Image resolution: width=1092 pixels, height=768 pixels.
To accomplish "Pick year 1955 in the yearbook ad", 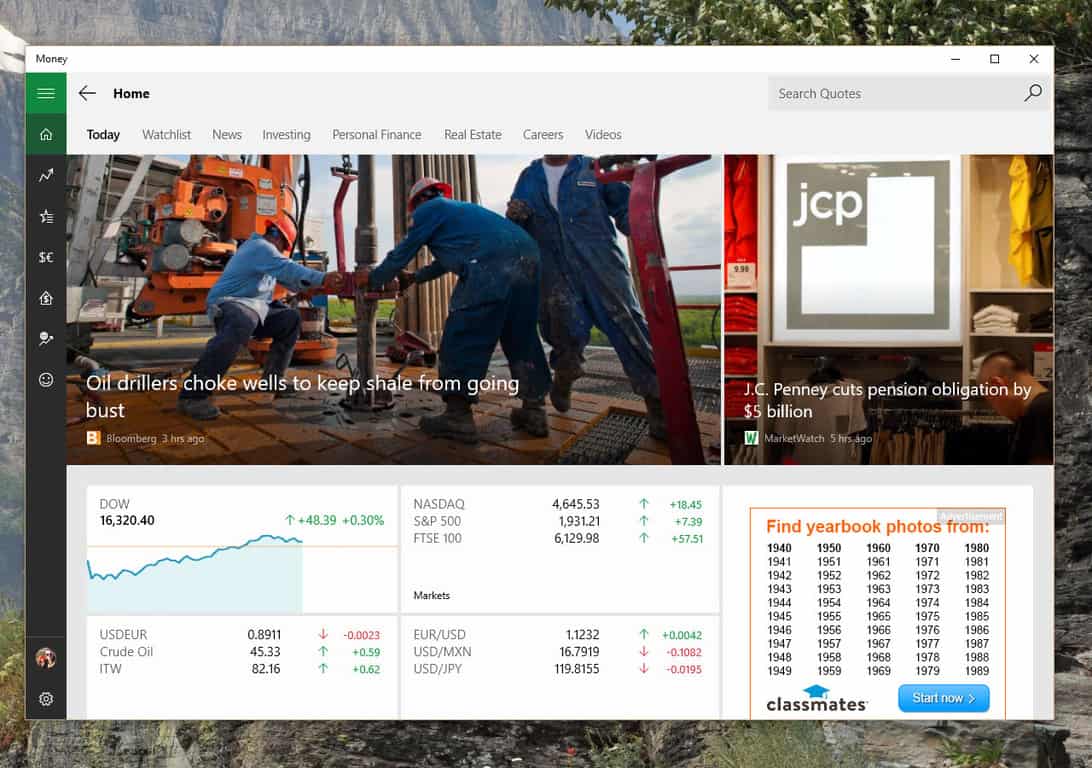I will click(829, 616).
